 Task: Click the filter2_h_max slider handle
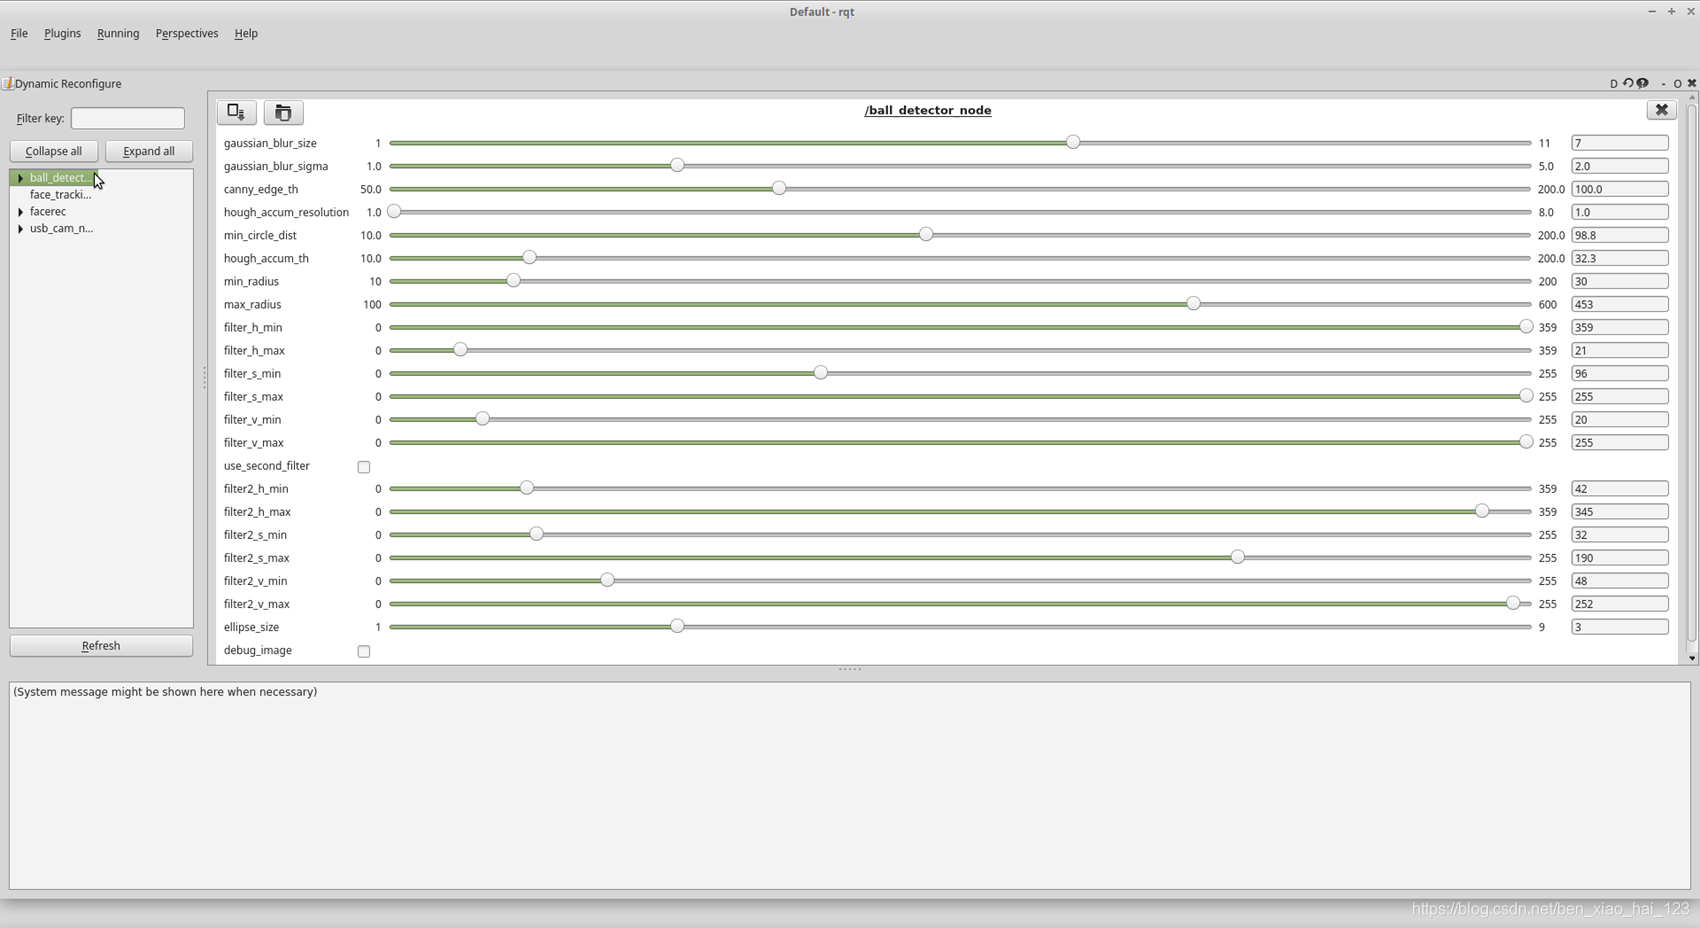[x=1482, y=511]
